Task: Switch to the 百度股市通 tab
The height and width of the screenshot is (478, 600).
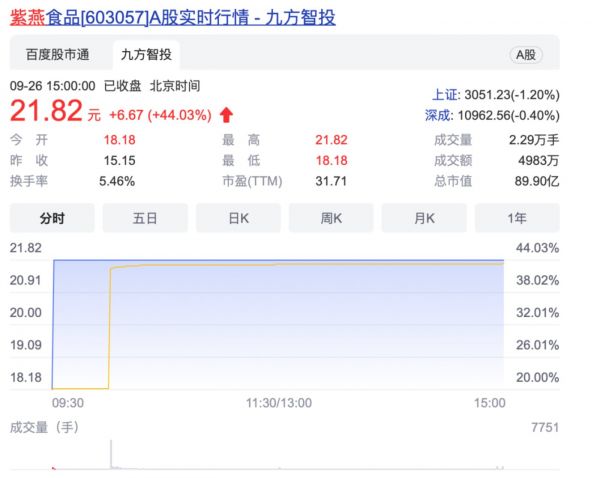Action: coord(57,54)
